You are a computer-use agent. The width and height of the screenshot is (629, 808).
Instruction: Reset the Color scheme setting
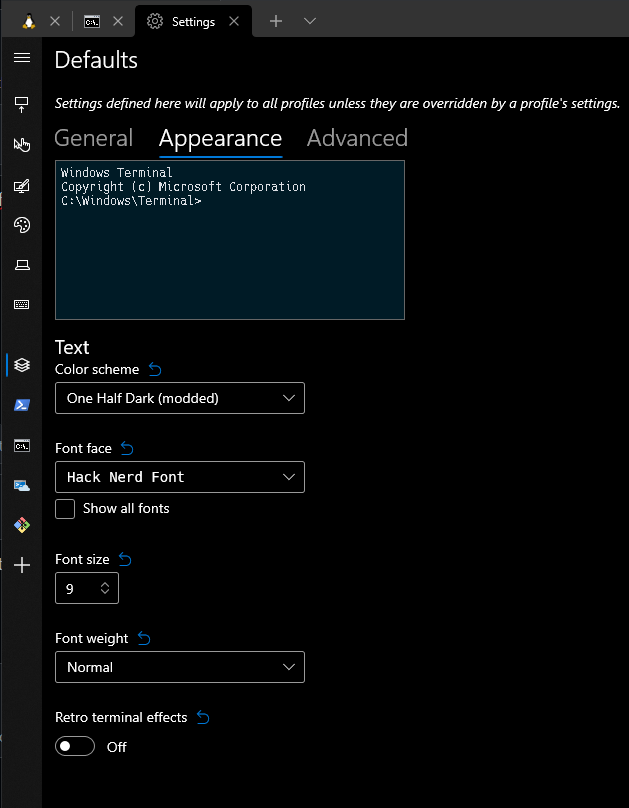(x=155, y=369)
